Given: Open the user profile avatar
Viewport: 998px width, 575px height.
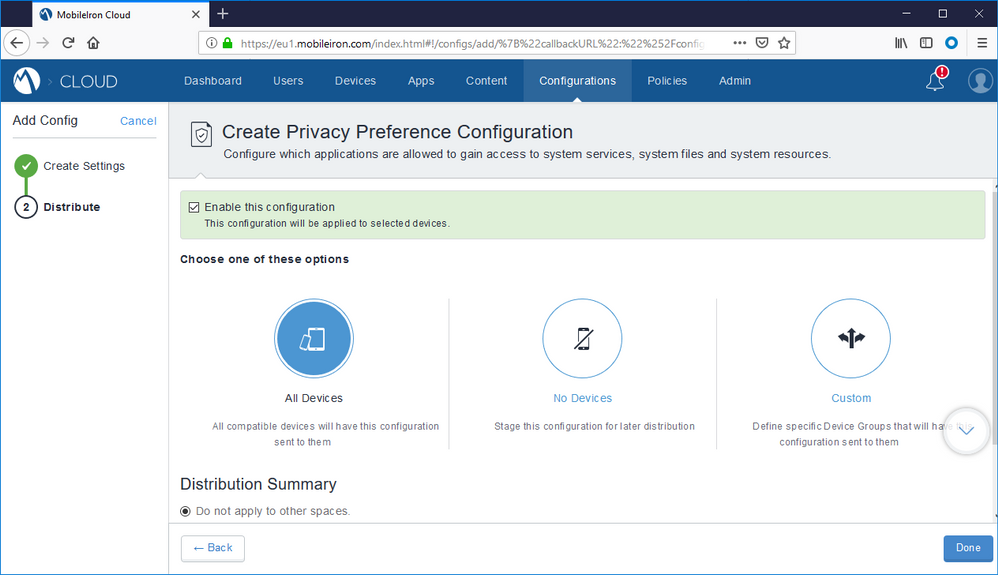Looking at the screenshot, I should 980,81.
